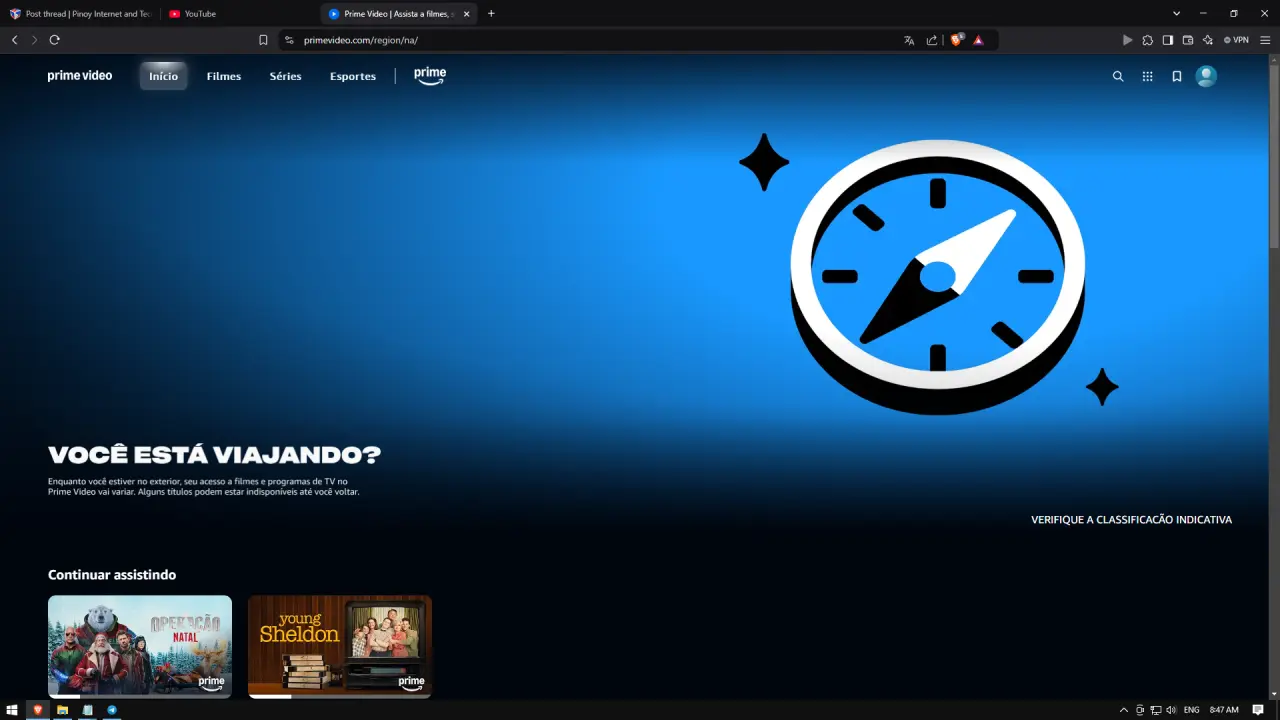Open the Esportes menu item
Image resolution: width=1280 pixels, height=720 pixels.
coord(353,76)
